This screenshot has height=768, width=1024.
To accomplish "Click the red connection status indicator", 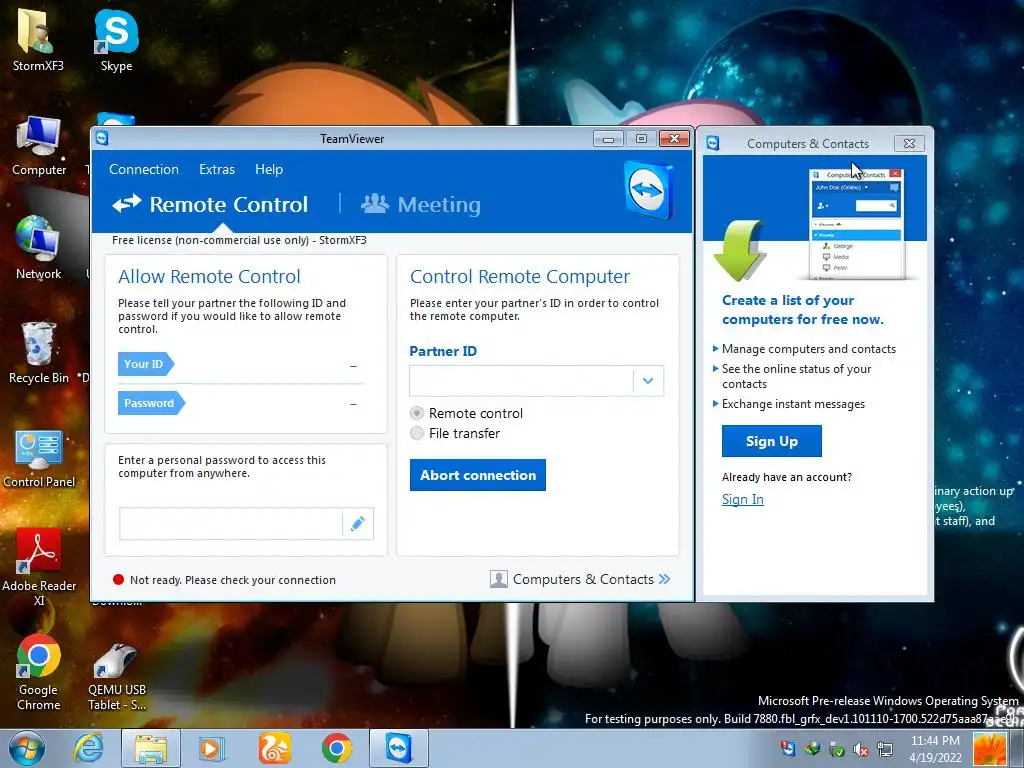I will click(118, 579).
